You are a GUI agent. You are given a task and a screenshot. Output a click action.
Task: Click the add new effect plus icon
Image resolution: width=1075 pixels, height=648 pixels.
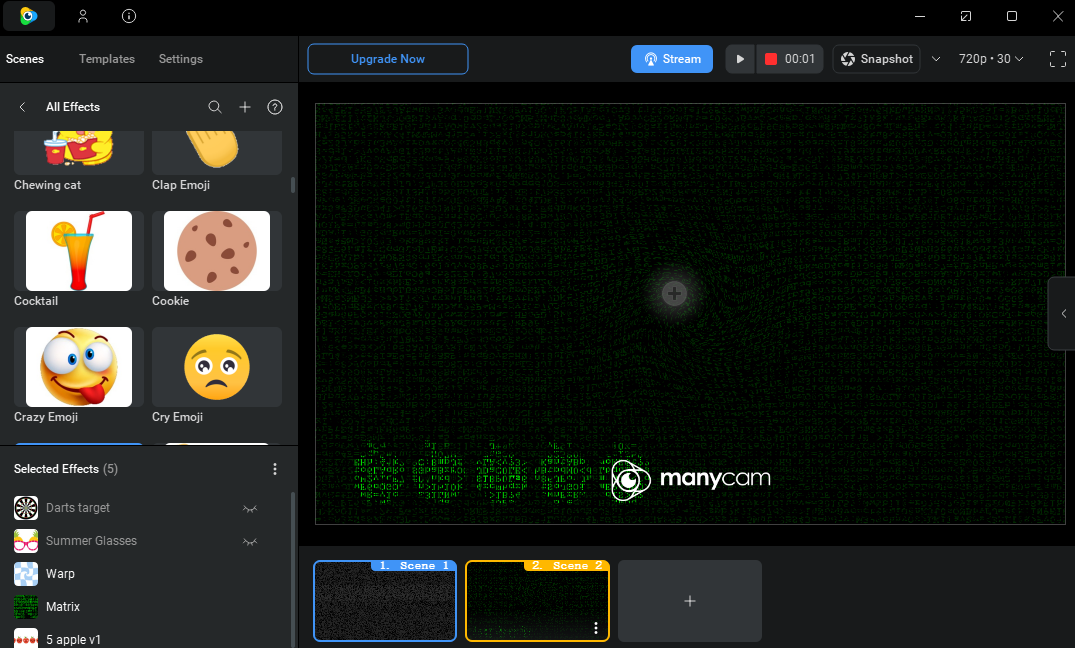click(245, 107)
